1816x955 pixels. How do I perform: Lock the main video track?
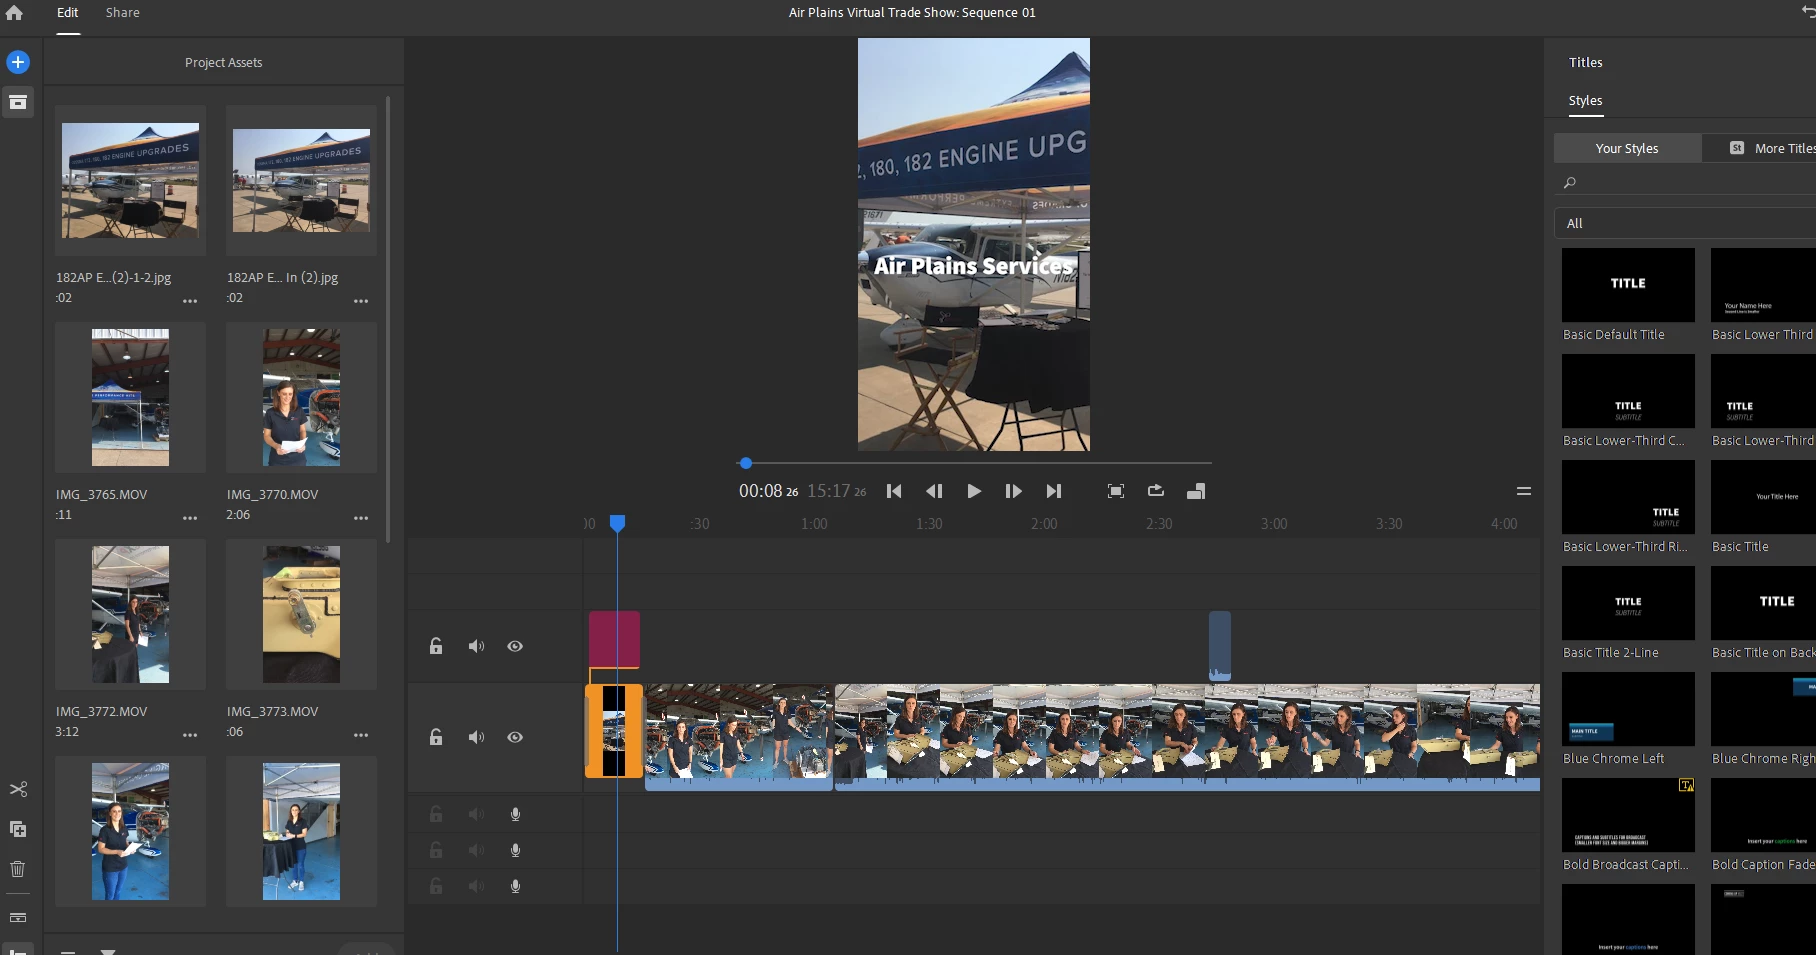click(x=436, y=737)
